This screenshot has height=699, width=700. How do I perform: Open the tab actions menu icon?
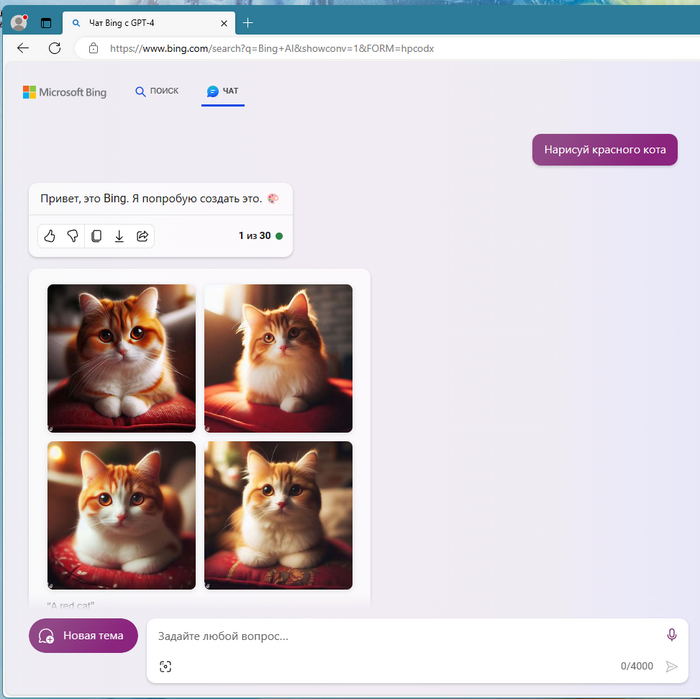tap(46, 23)
